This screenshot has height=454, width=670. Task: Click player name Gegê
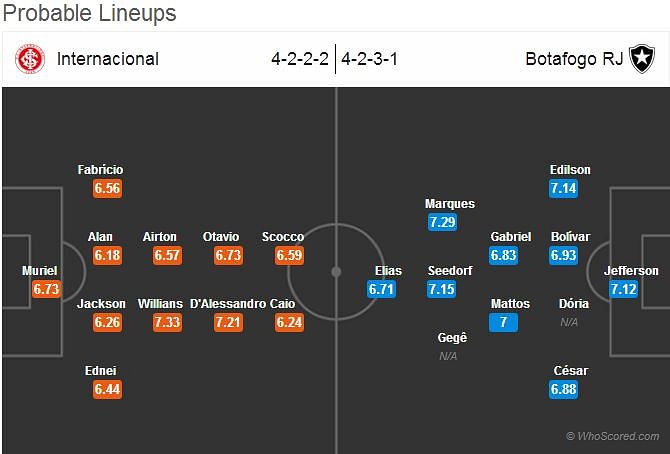pos(452,338)
